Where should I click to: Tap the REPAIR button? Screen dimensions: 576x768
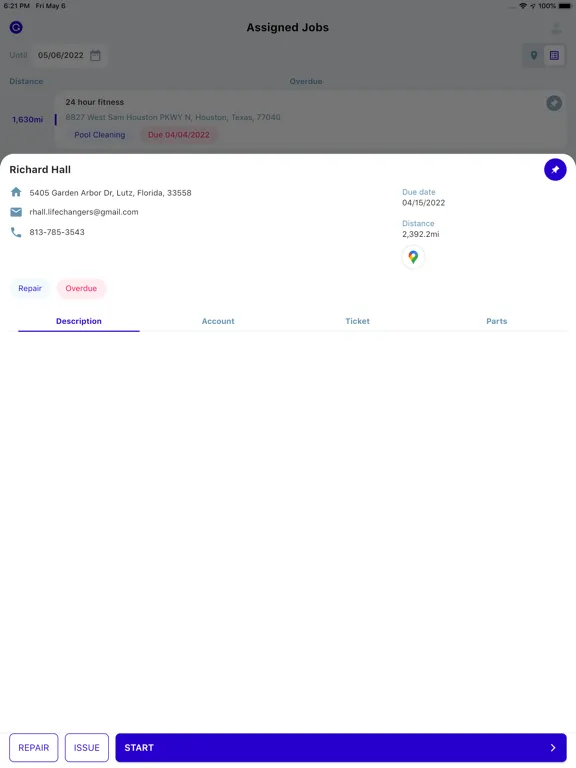[34, 747]
